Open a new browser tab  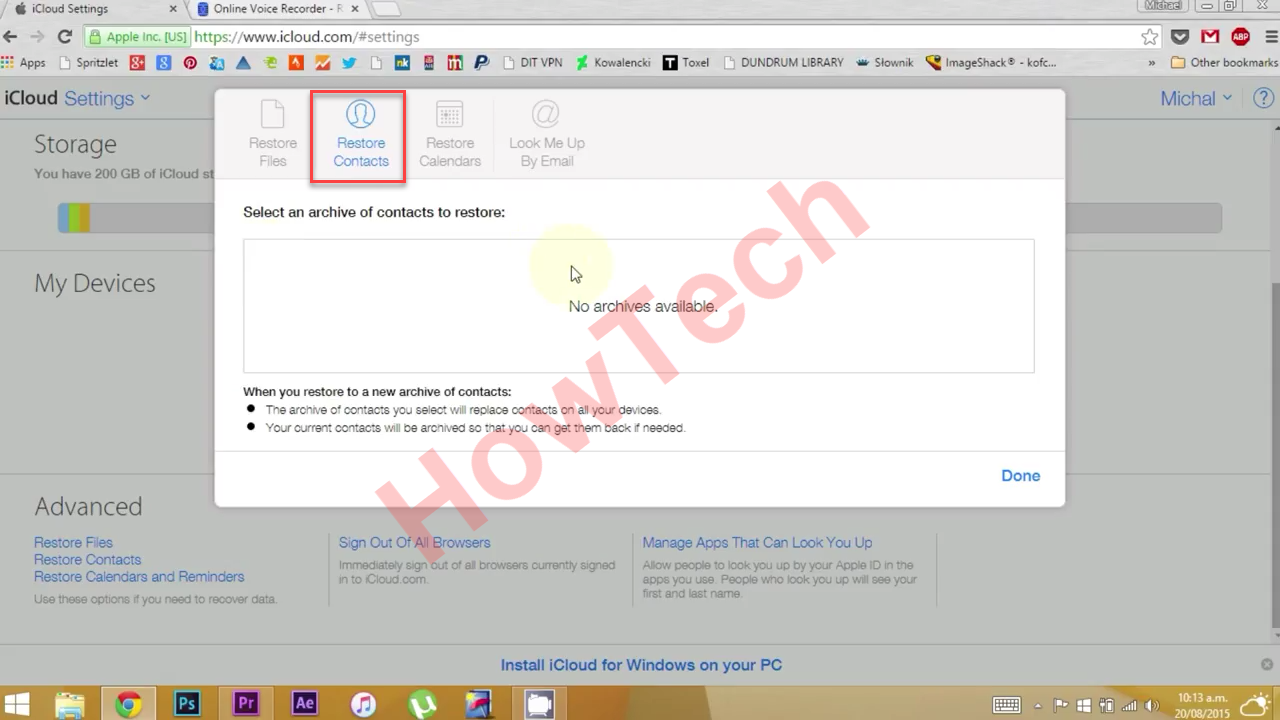point(386,9)
